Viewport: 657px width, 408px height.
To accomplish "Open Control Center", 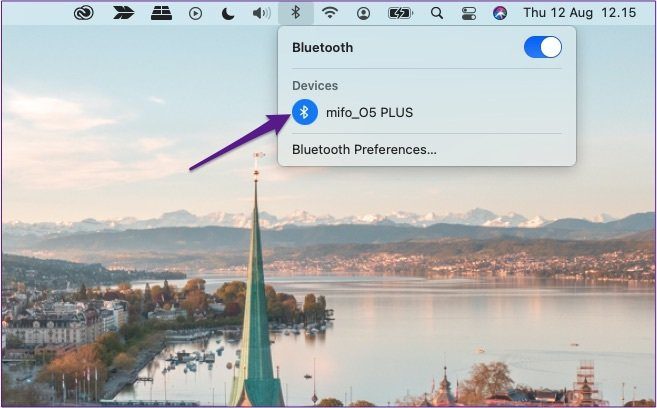I will (x=469, y=13).
